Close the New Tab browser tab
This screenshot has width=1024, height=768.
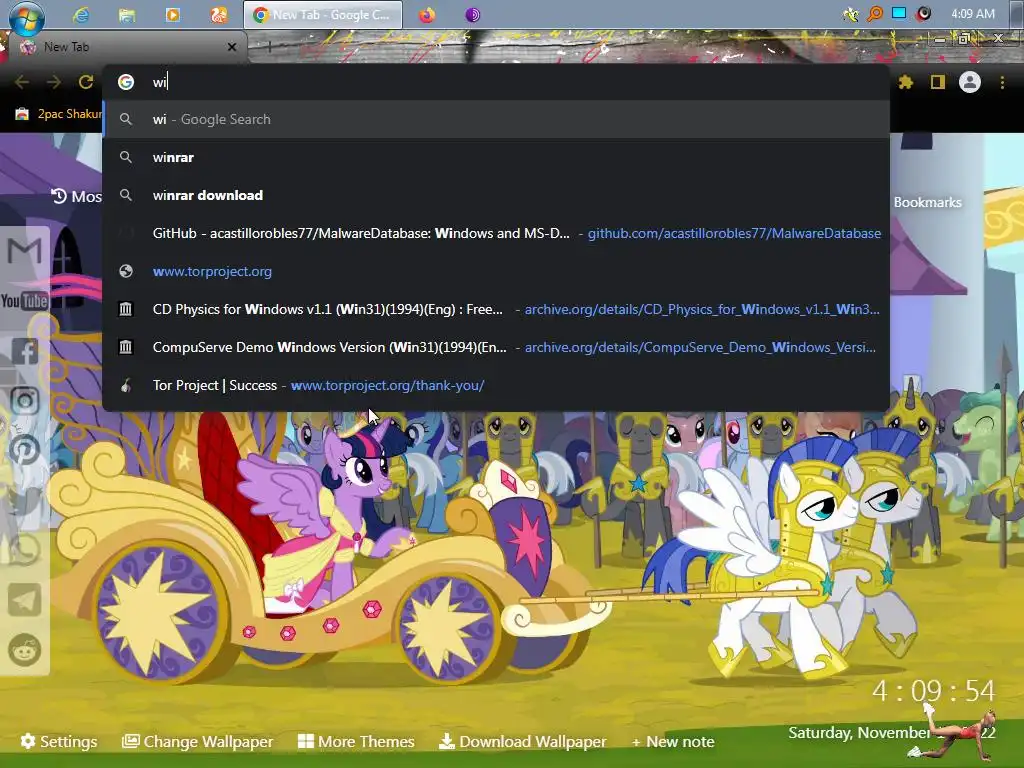tap(232, 47)
